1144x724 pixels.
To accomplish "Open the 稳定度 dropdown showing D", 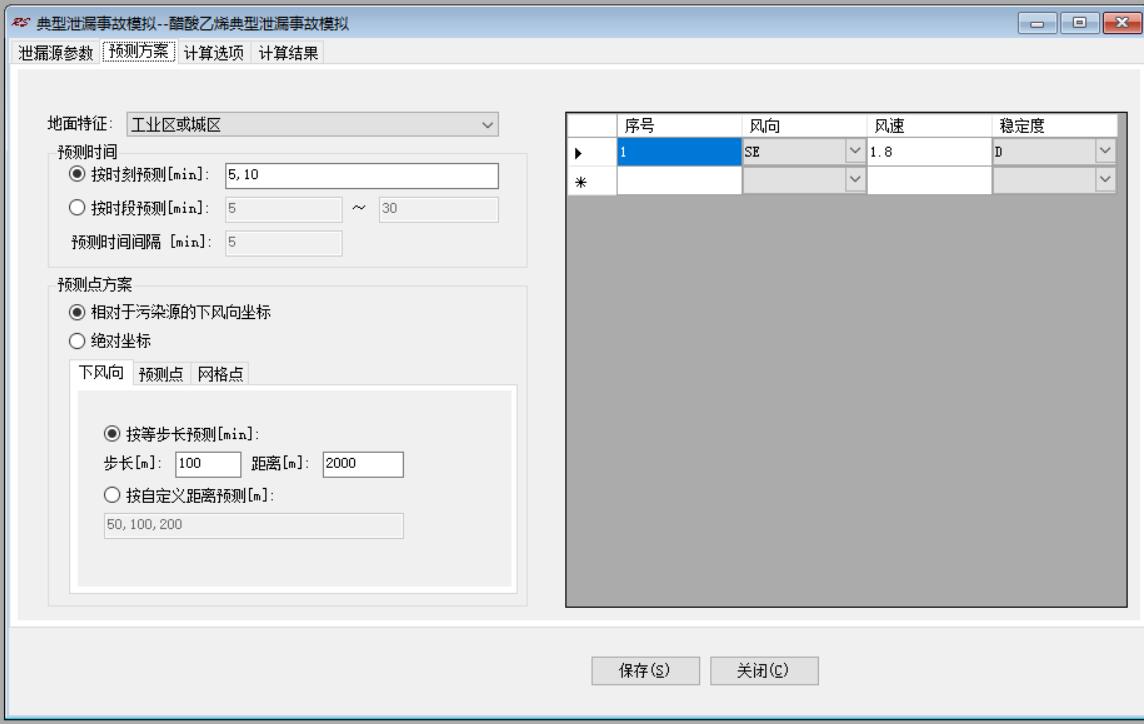I will pyautogui.click(x=1105, y=151).
